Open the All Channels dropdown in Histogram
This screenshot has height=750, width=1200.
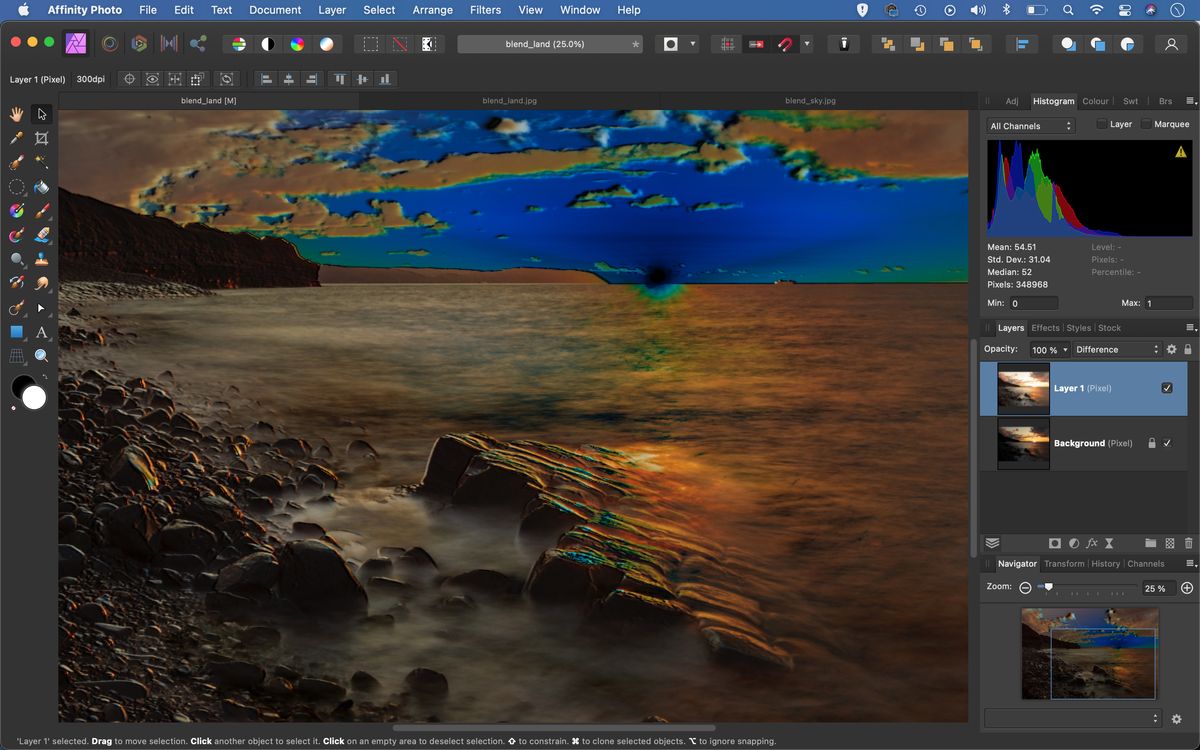(1030, 125)
